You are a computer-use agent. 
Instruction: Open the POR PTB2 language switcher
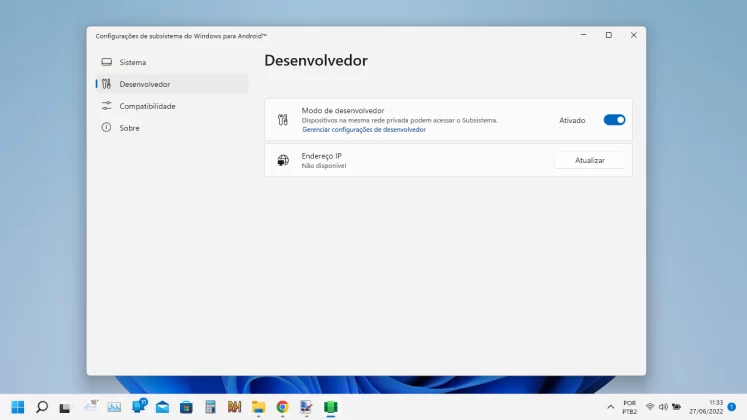click(x=629, y=407)
